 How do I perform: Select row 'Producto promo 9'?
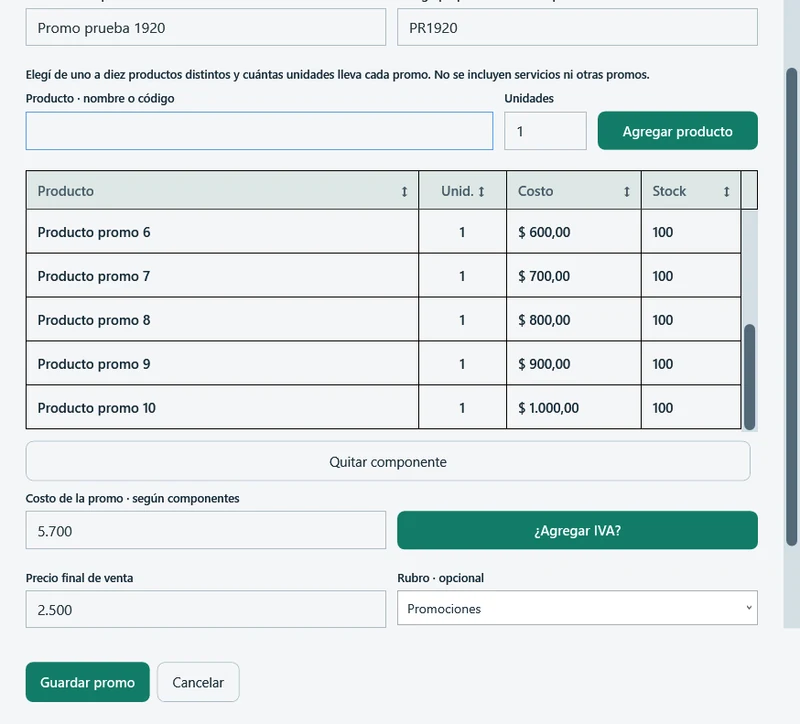pos(383,363)
